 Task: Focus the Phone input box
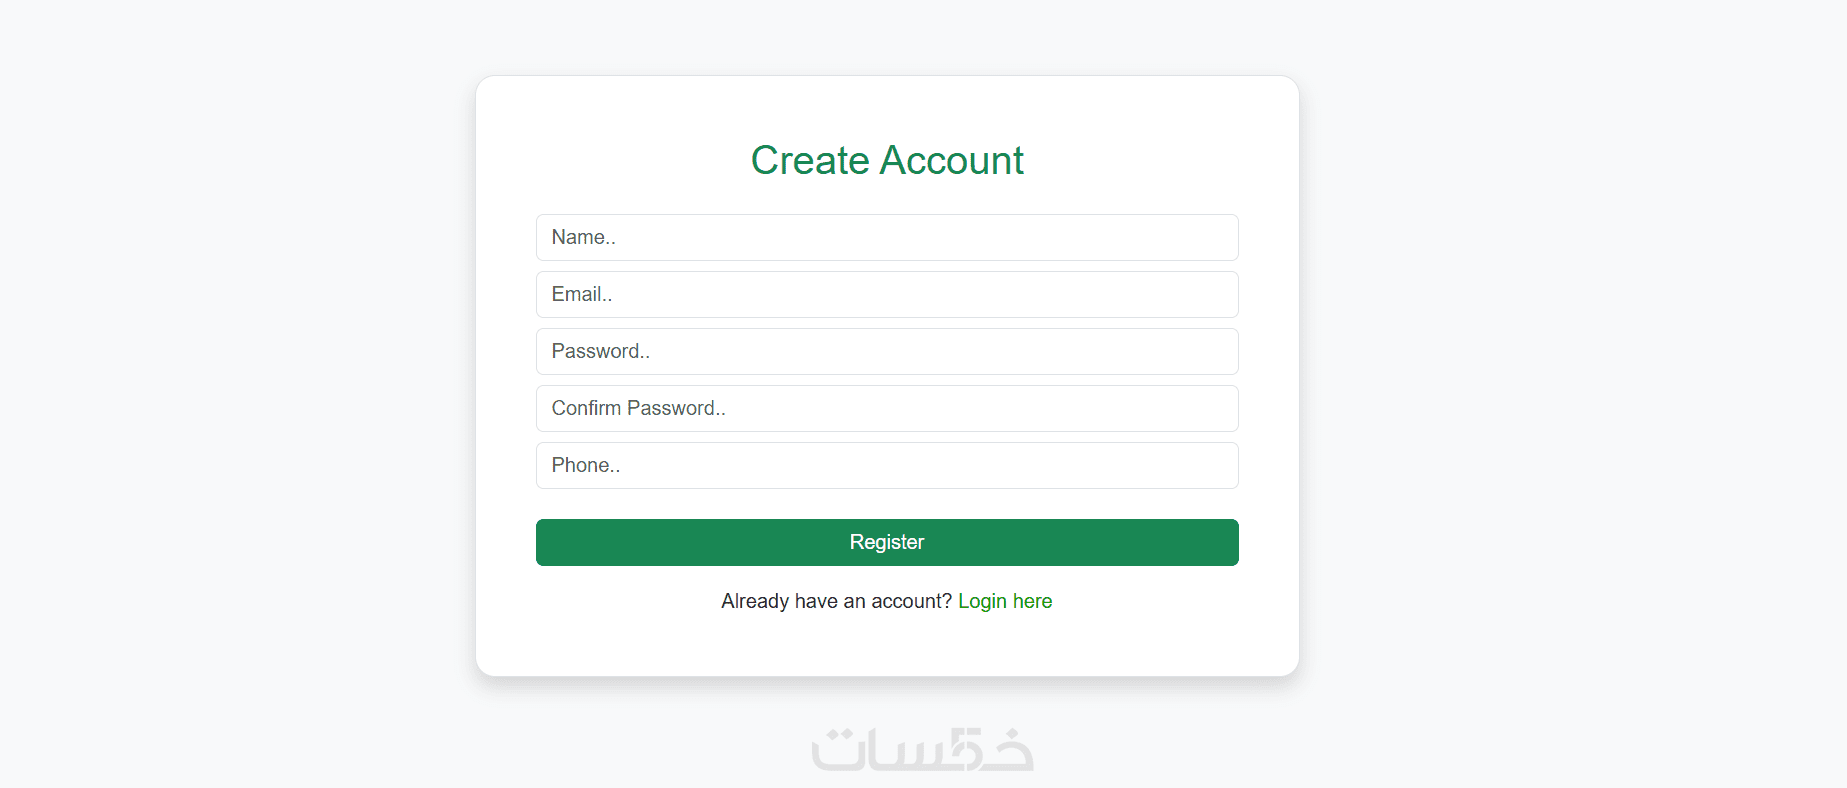click(x=887, y=465)
